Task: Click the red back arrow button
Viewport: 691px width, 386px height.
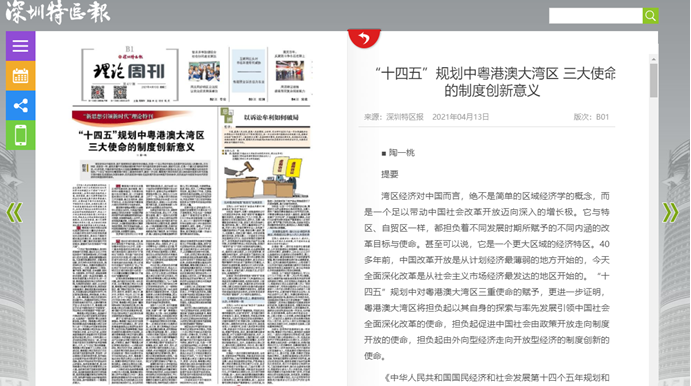Action: (364, 38)
